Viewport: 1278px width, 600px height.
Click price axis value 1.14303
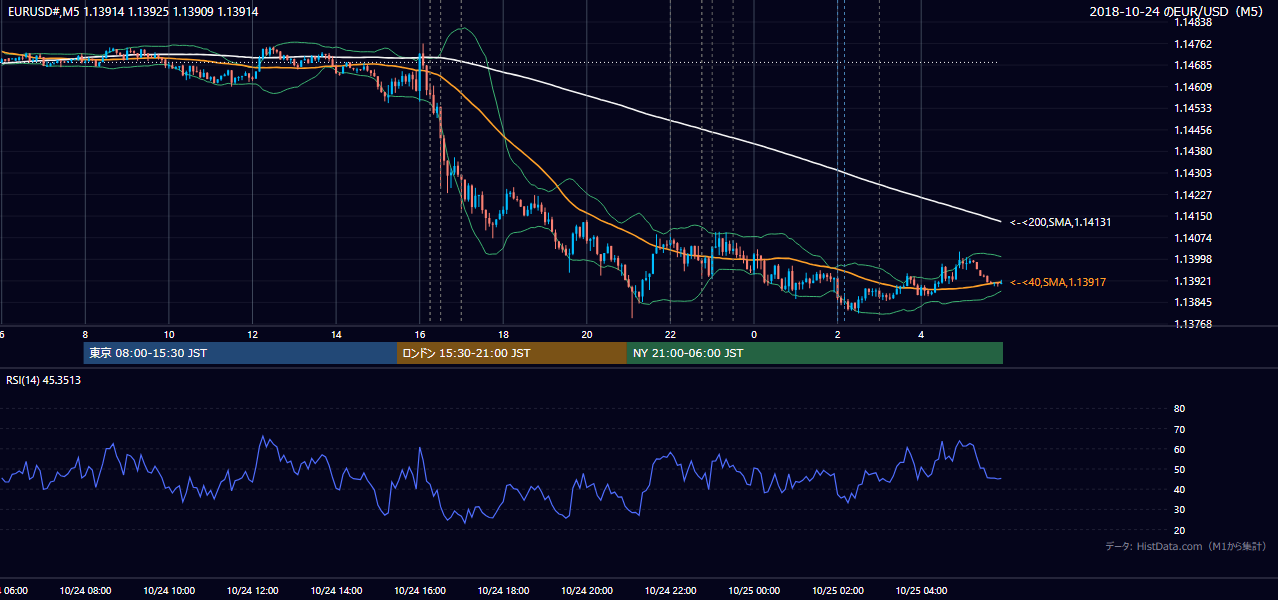(1193, 173)
